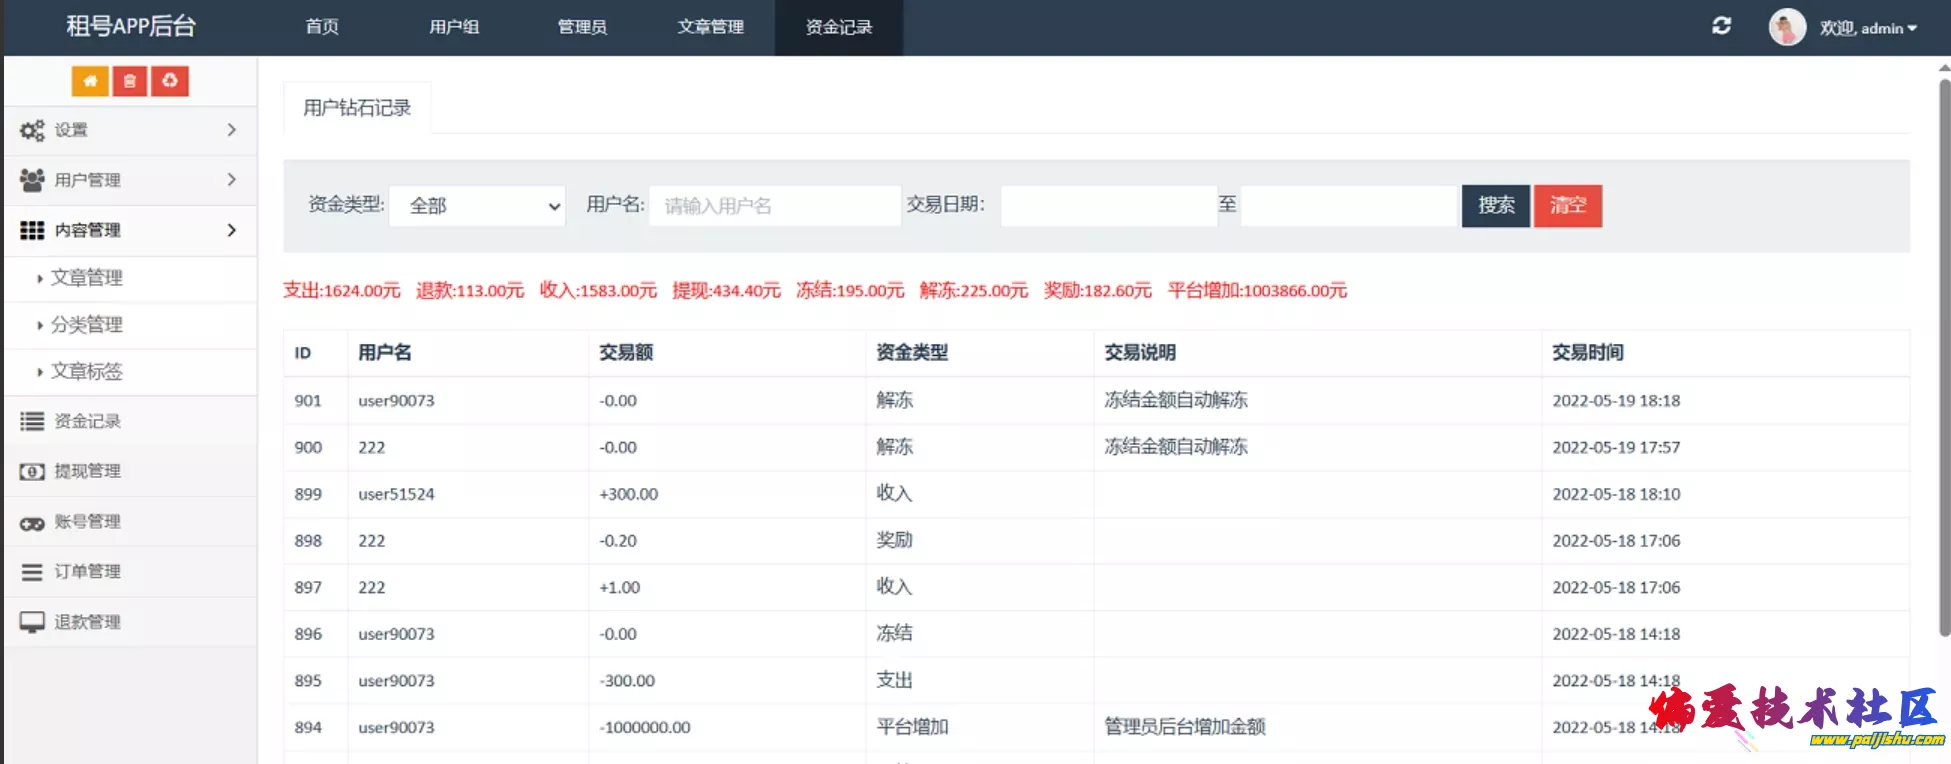Switch to the 文章管理 top menu
This screenshot has height=764, width=1951.
(710, 27)
